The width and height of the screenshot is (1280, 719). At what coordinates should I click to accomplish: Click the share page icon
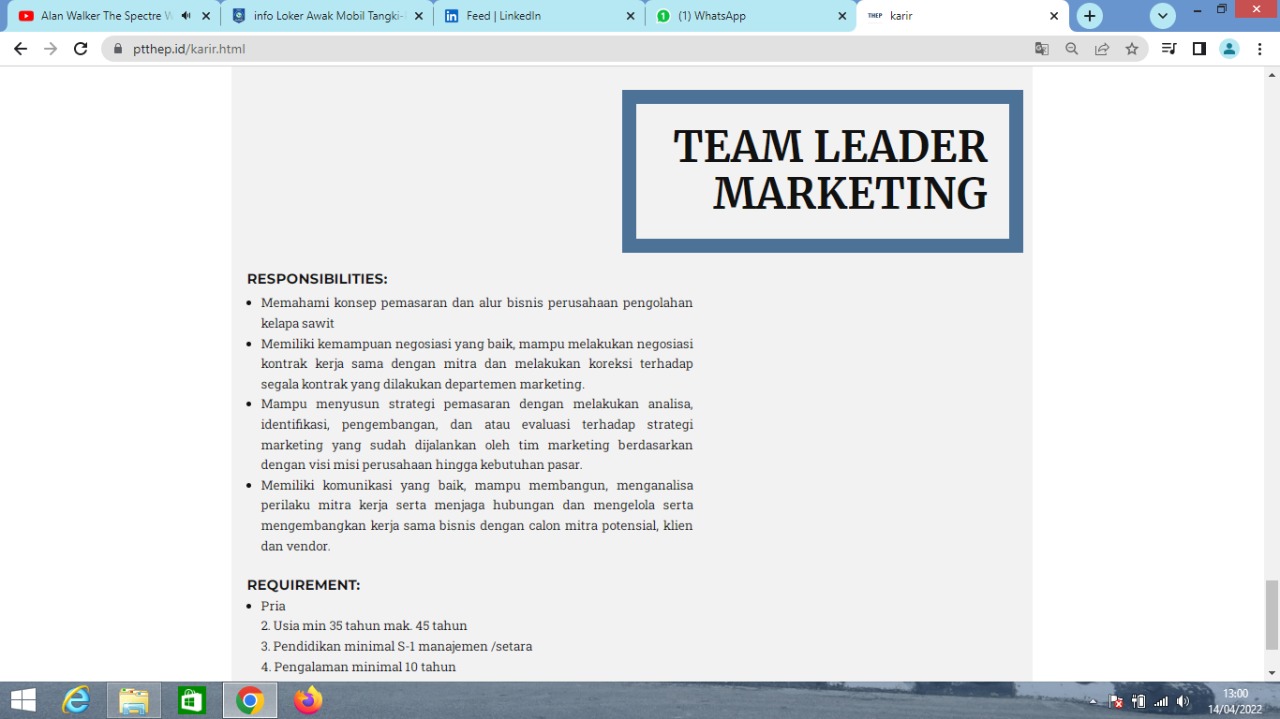pyautogui.click(x=1101, y=49)
